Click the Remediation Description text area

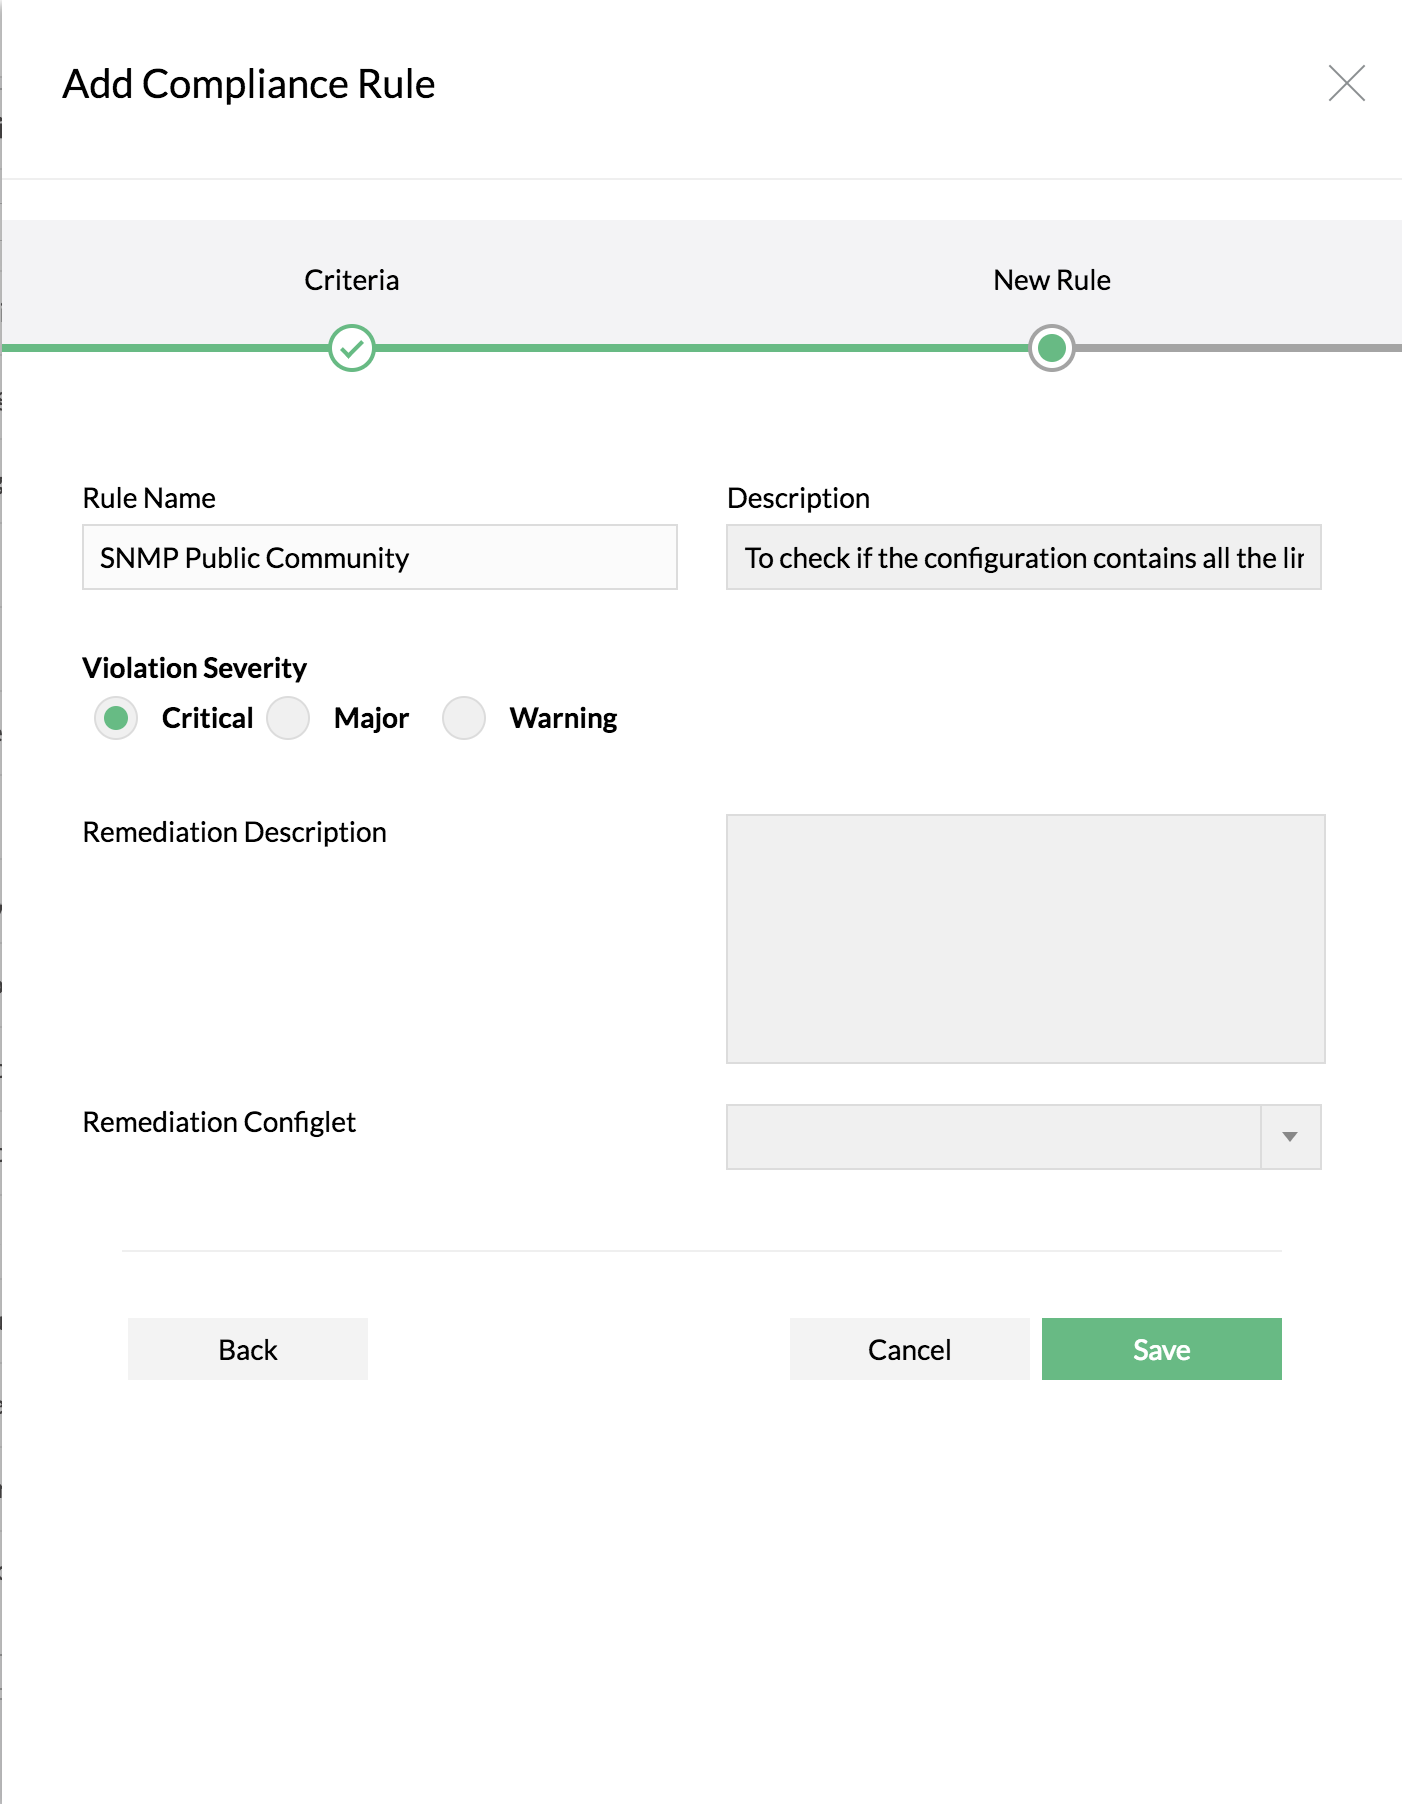(x=1025, y=938)
